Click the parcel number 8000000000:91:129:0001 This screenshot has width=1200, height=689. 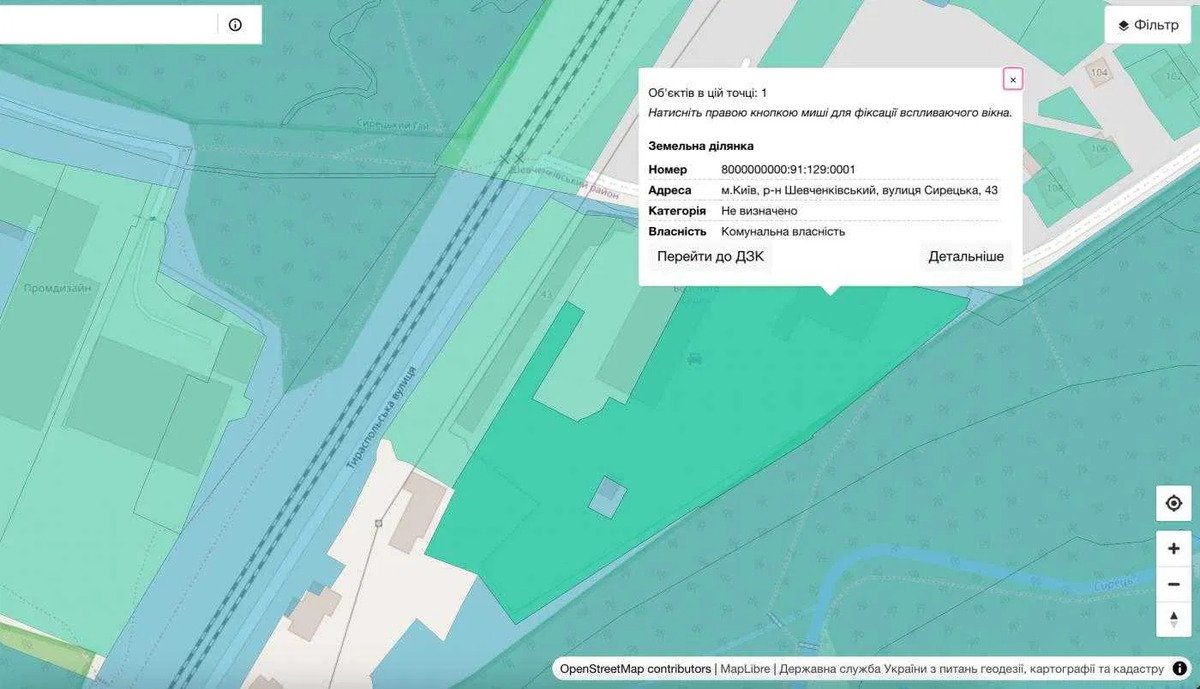click(x=788, y=169)
